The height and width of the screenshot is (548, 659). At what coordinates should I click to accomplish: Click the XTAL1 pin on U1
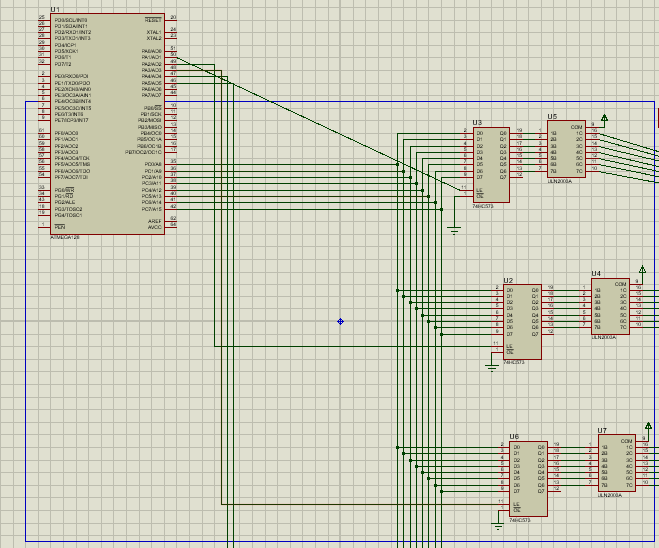[172, 32]
